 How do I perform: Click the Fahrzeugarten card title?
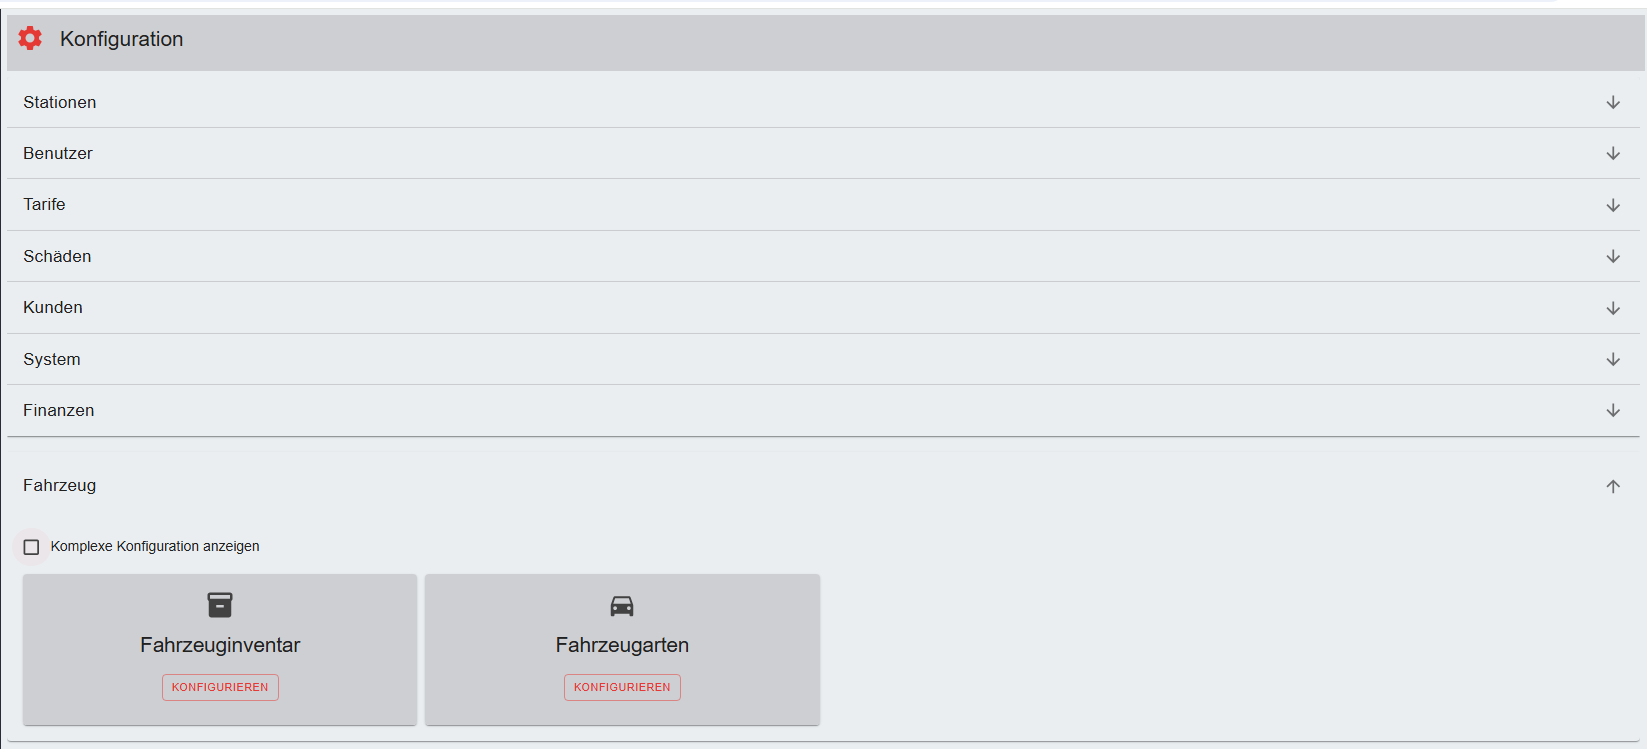622,645
